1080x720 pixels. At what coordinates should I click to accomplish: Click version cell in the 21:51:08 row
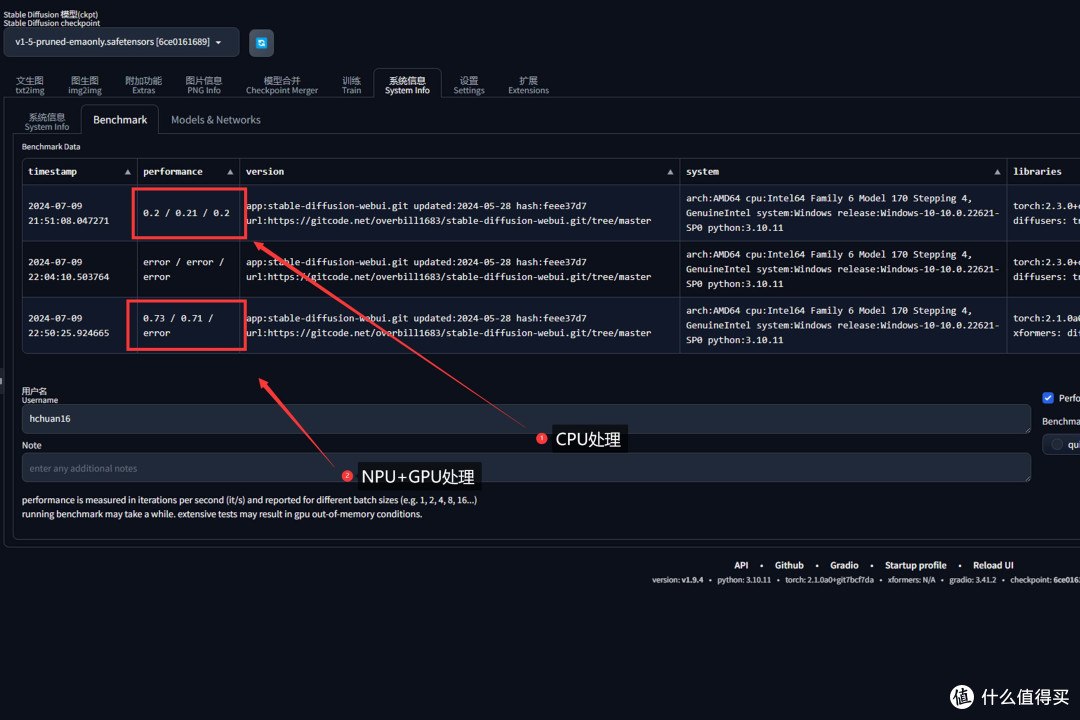tap(459, 213)
